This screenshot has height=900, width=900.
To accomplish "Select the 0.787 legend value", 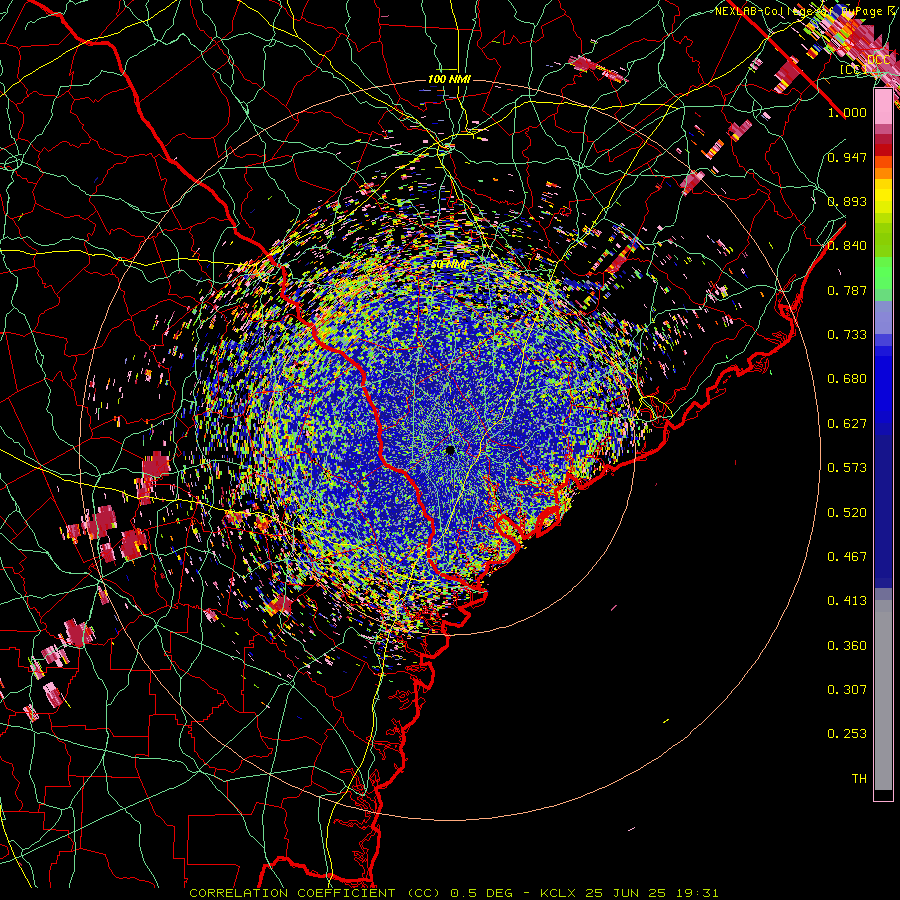I will point(847,290).
